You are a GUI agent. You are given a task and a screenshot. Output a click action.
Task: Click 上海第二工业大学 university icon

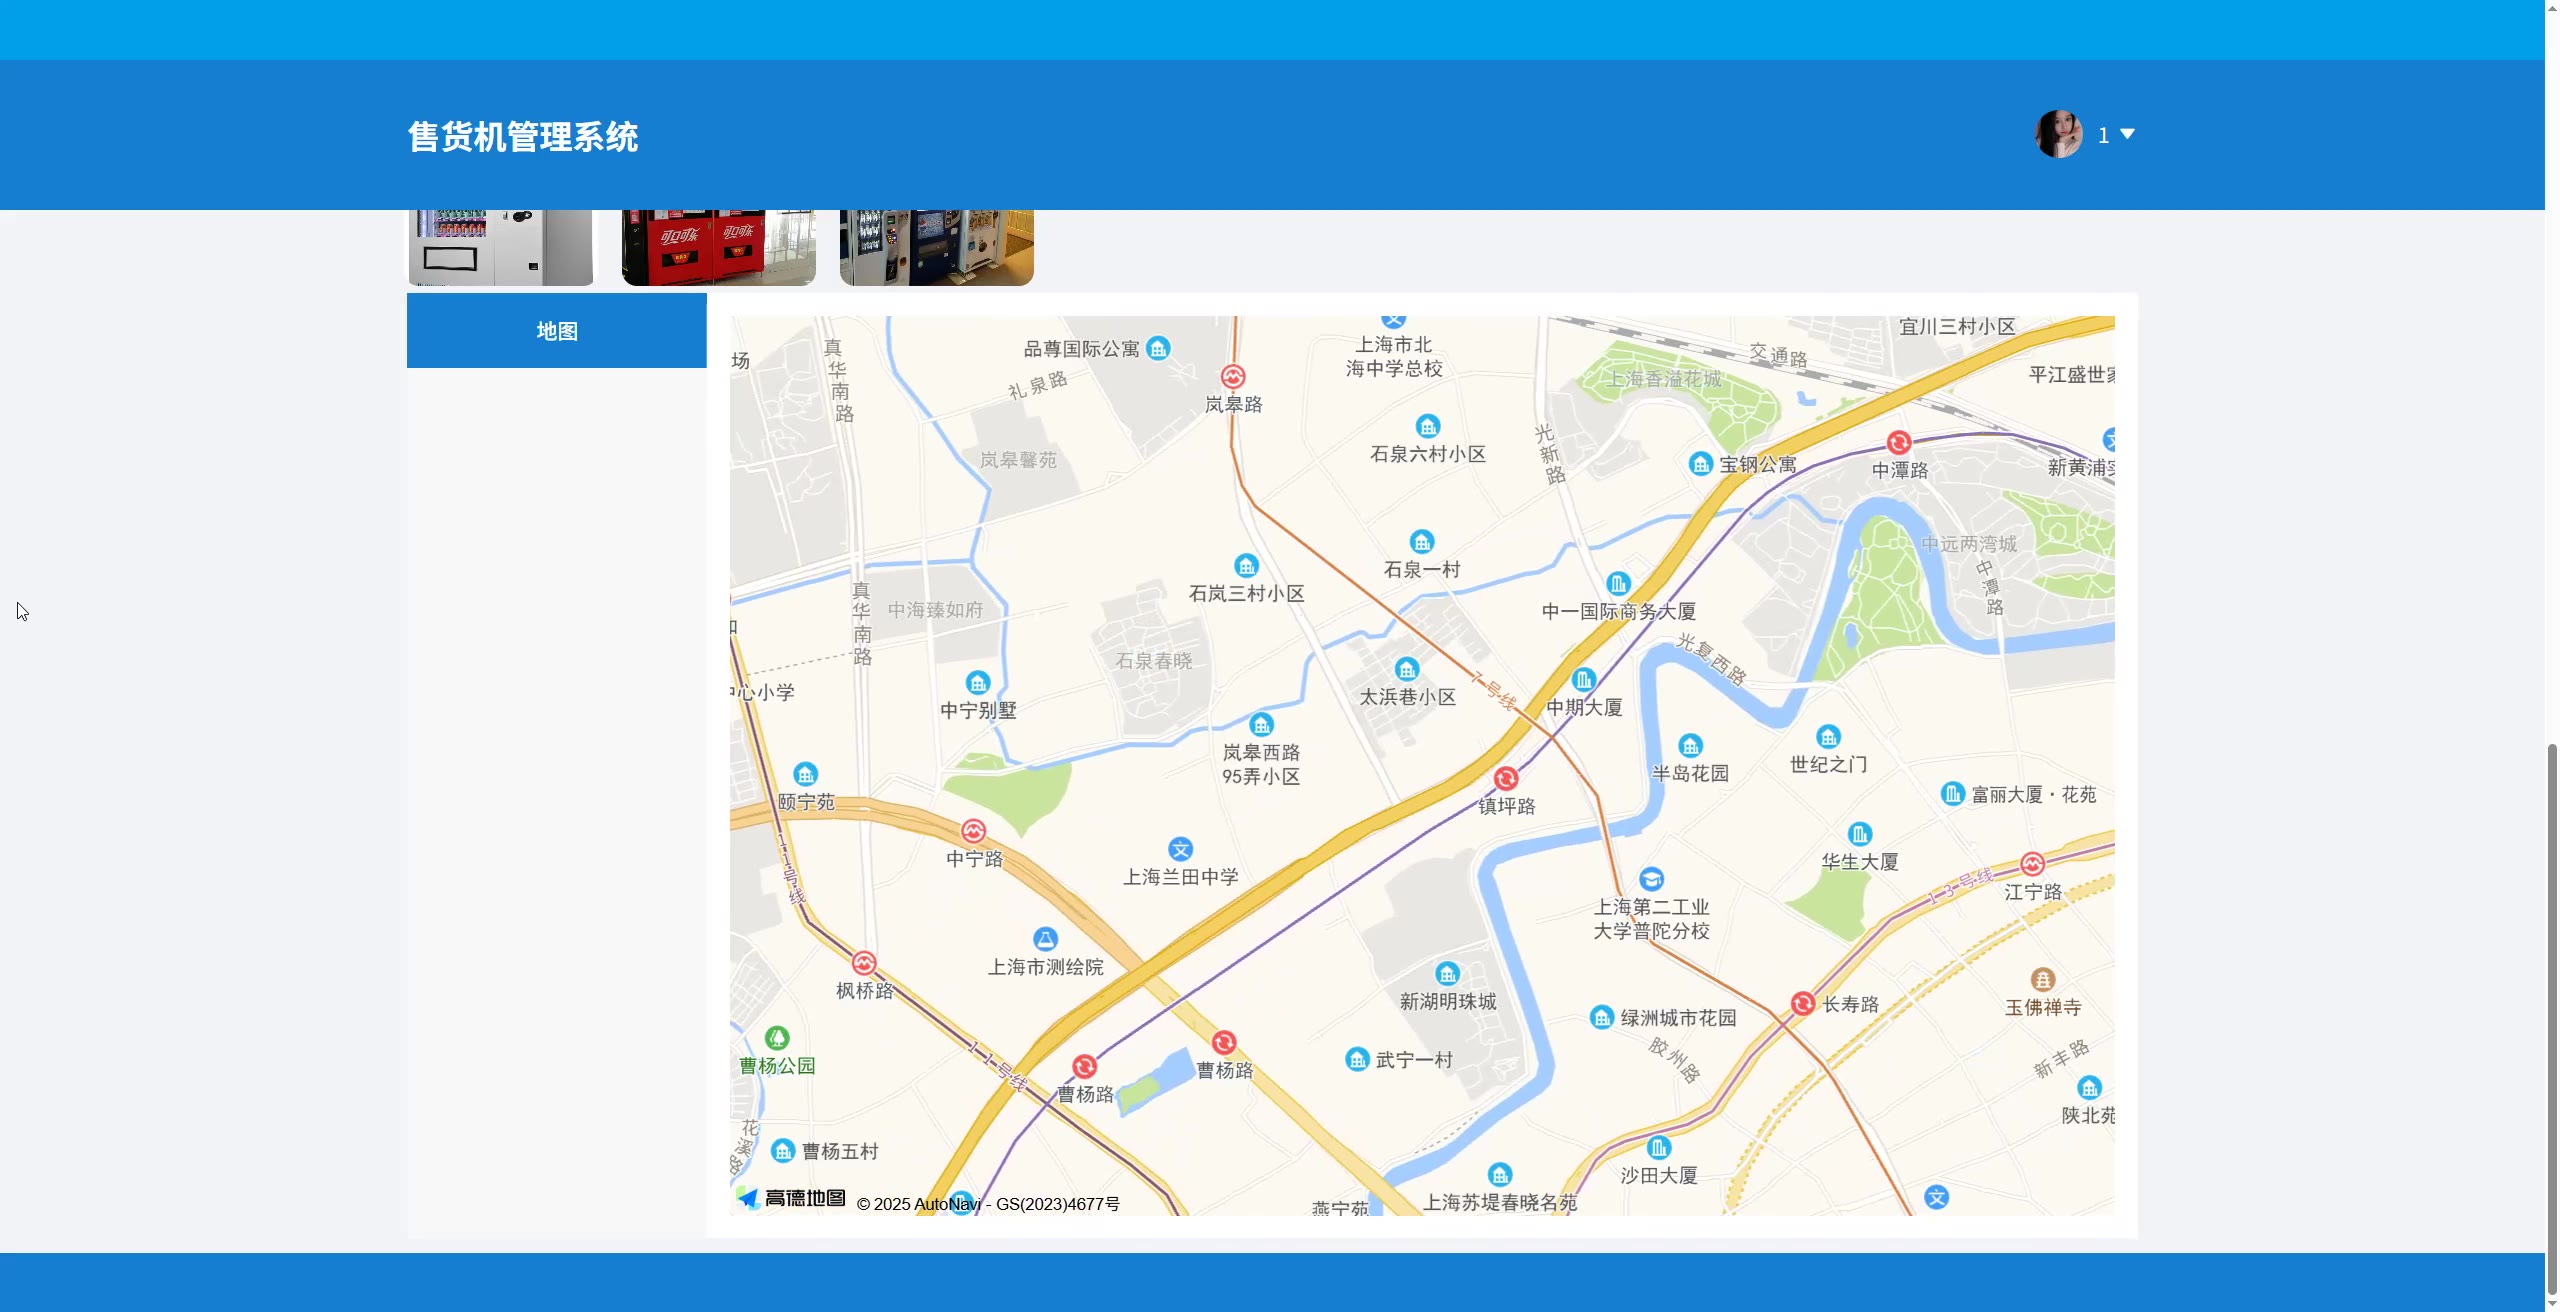(x=1652, y=879)
